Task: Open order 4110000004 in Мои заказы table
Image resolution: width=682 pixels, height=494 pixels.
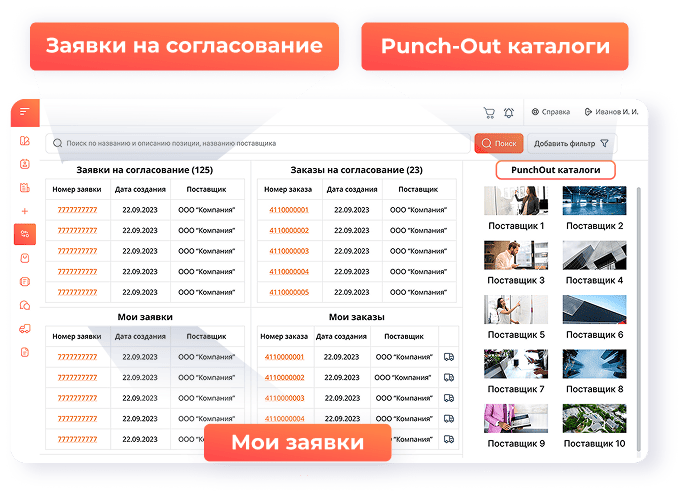Action: click(x=284, y=418)
